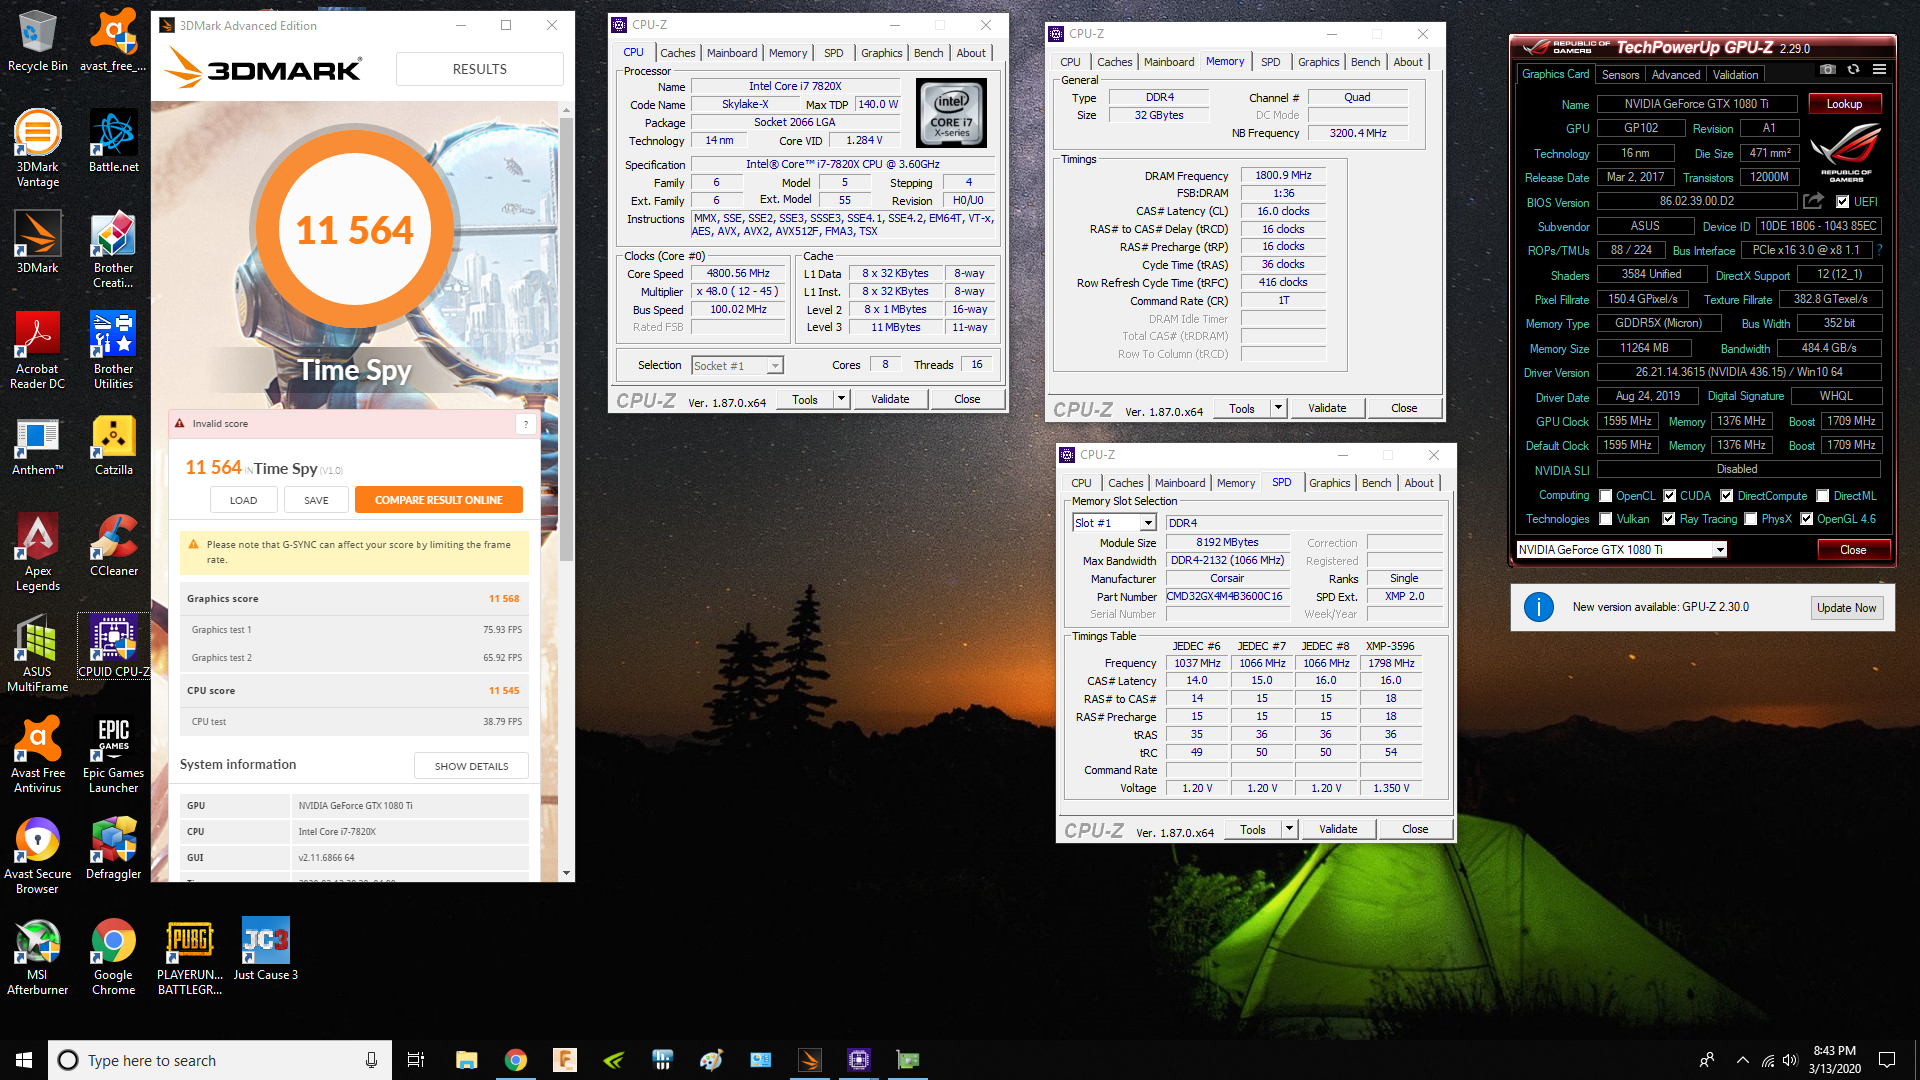This screenshot has height=1080, width=1920.
Task: Click 3DMark vertical scrollbar thumb
Action: point(566,340)
